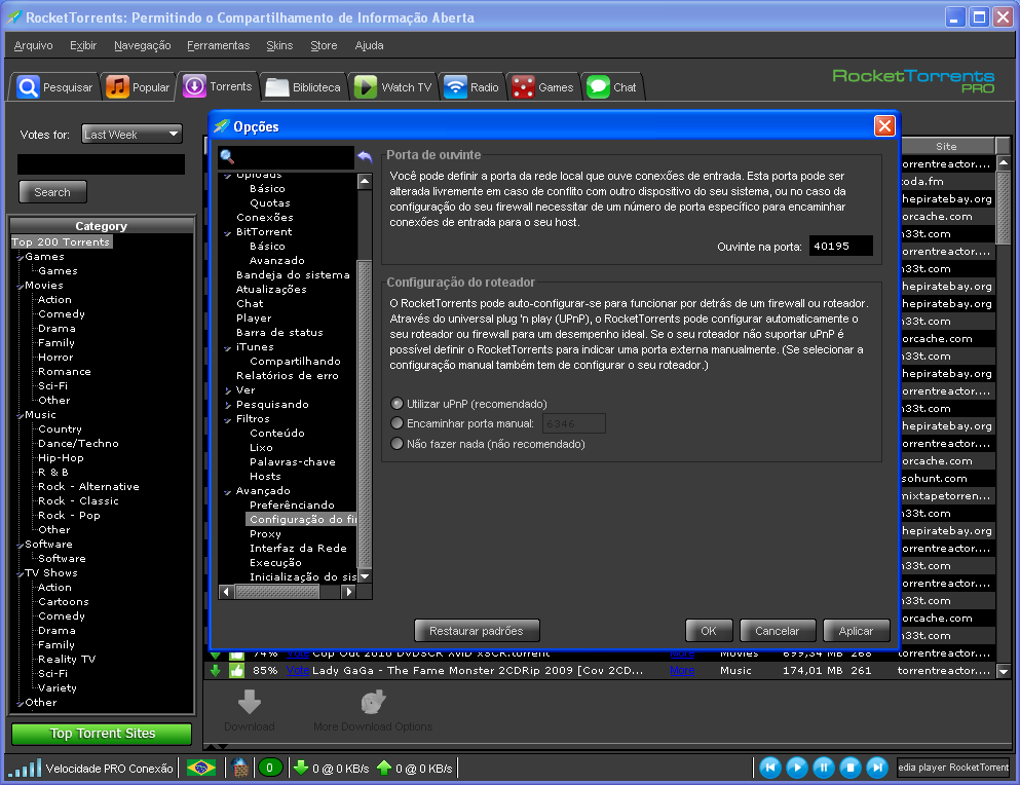
Task: Stop media playback in player bar
Action: point(850,768)
